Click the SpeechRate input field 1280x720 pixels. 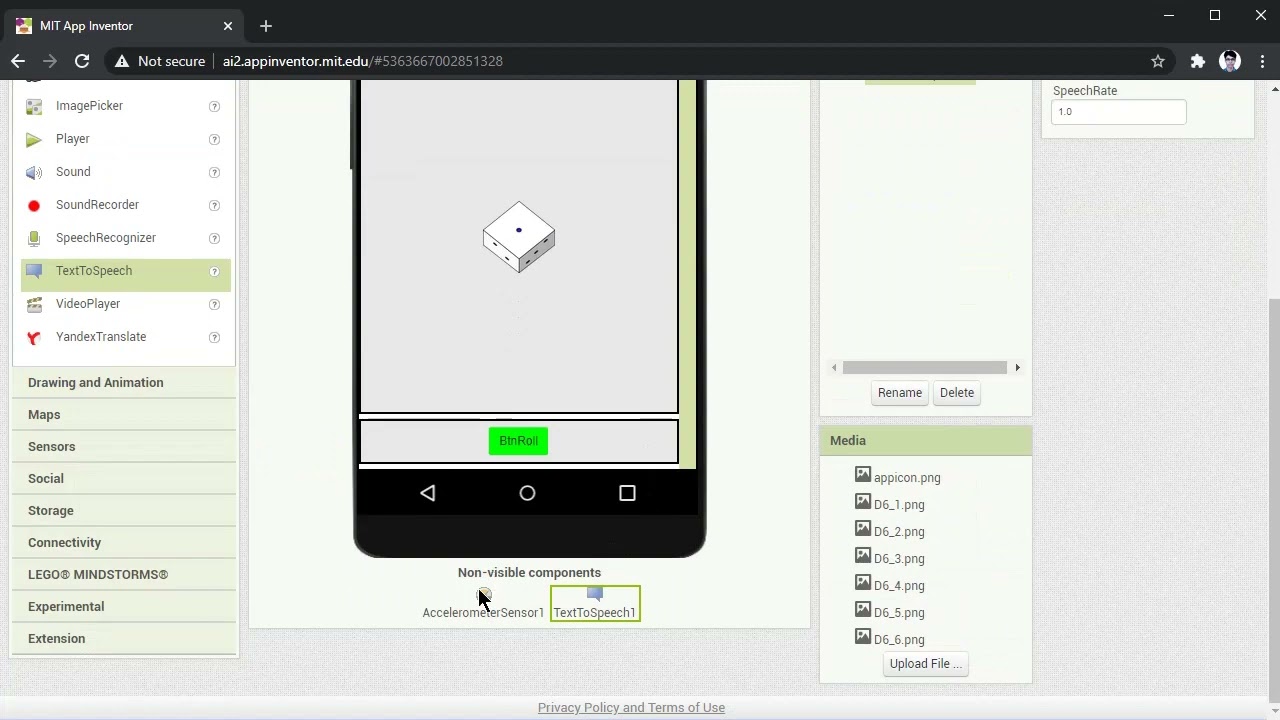pyautogui.click(x=1119, y=112)
